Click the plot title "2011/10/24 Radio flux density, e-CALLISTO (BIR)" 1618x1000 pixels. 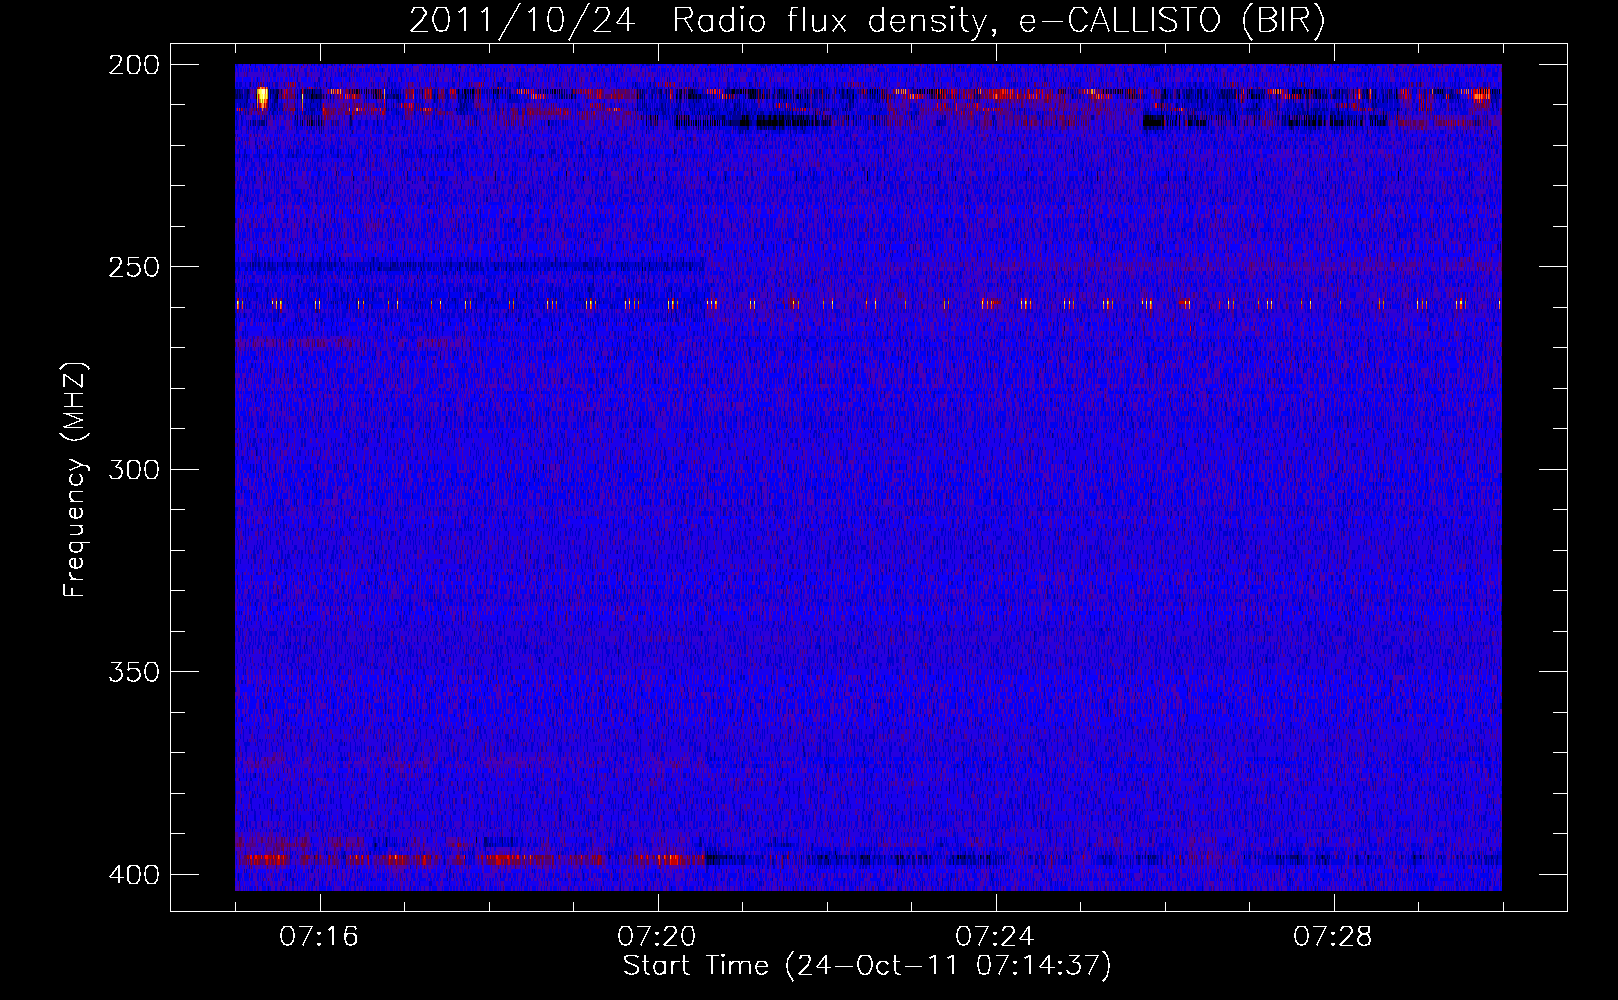click(867, 21)
